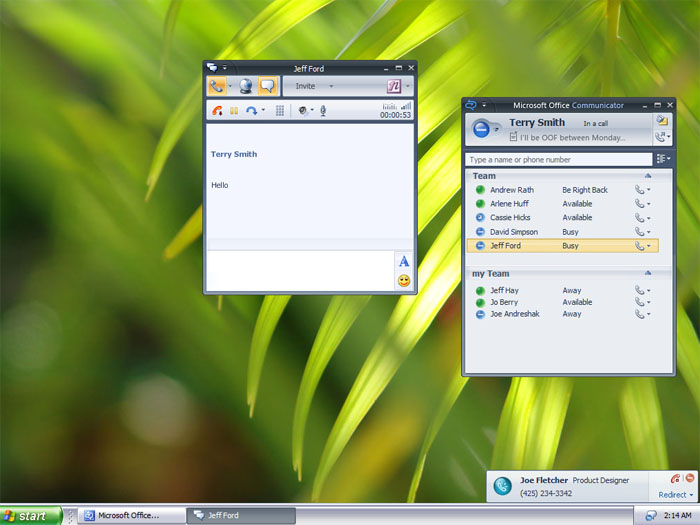Open the Windows start menu
This screenshot has width=700, height=525.
point(30,516)
